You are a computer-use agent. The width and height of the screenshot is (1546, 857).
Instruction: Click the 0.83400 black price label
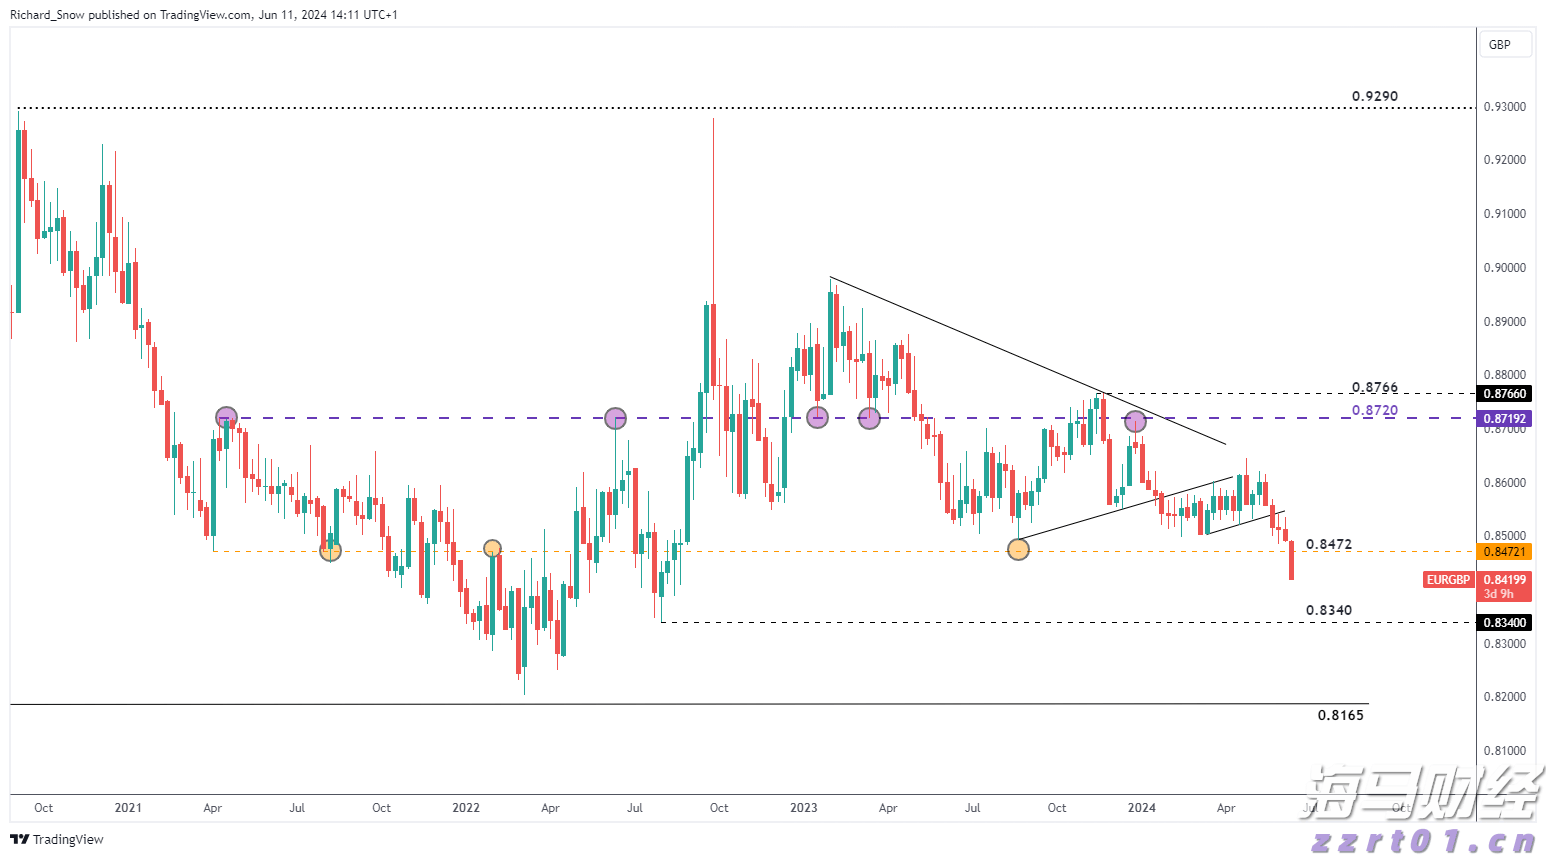[1504, 623]
